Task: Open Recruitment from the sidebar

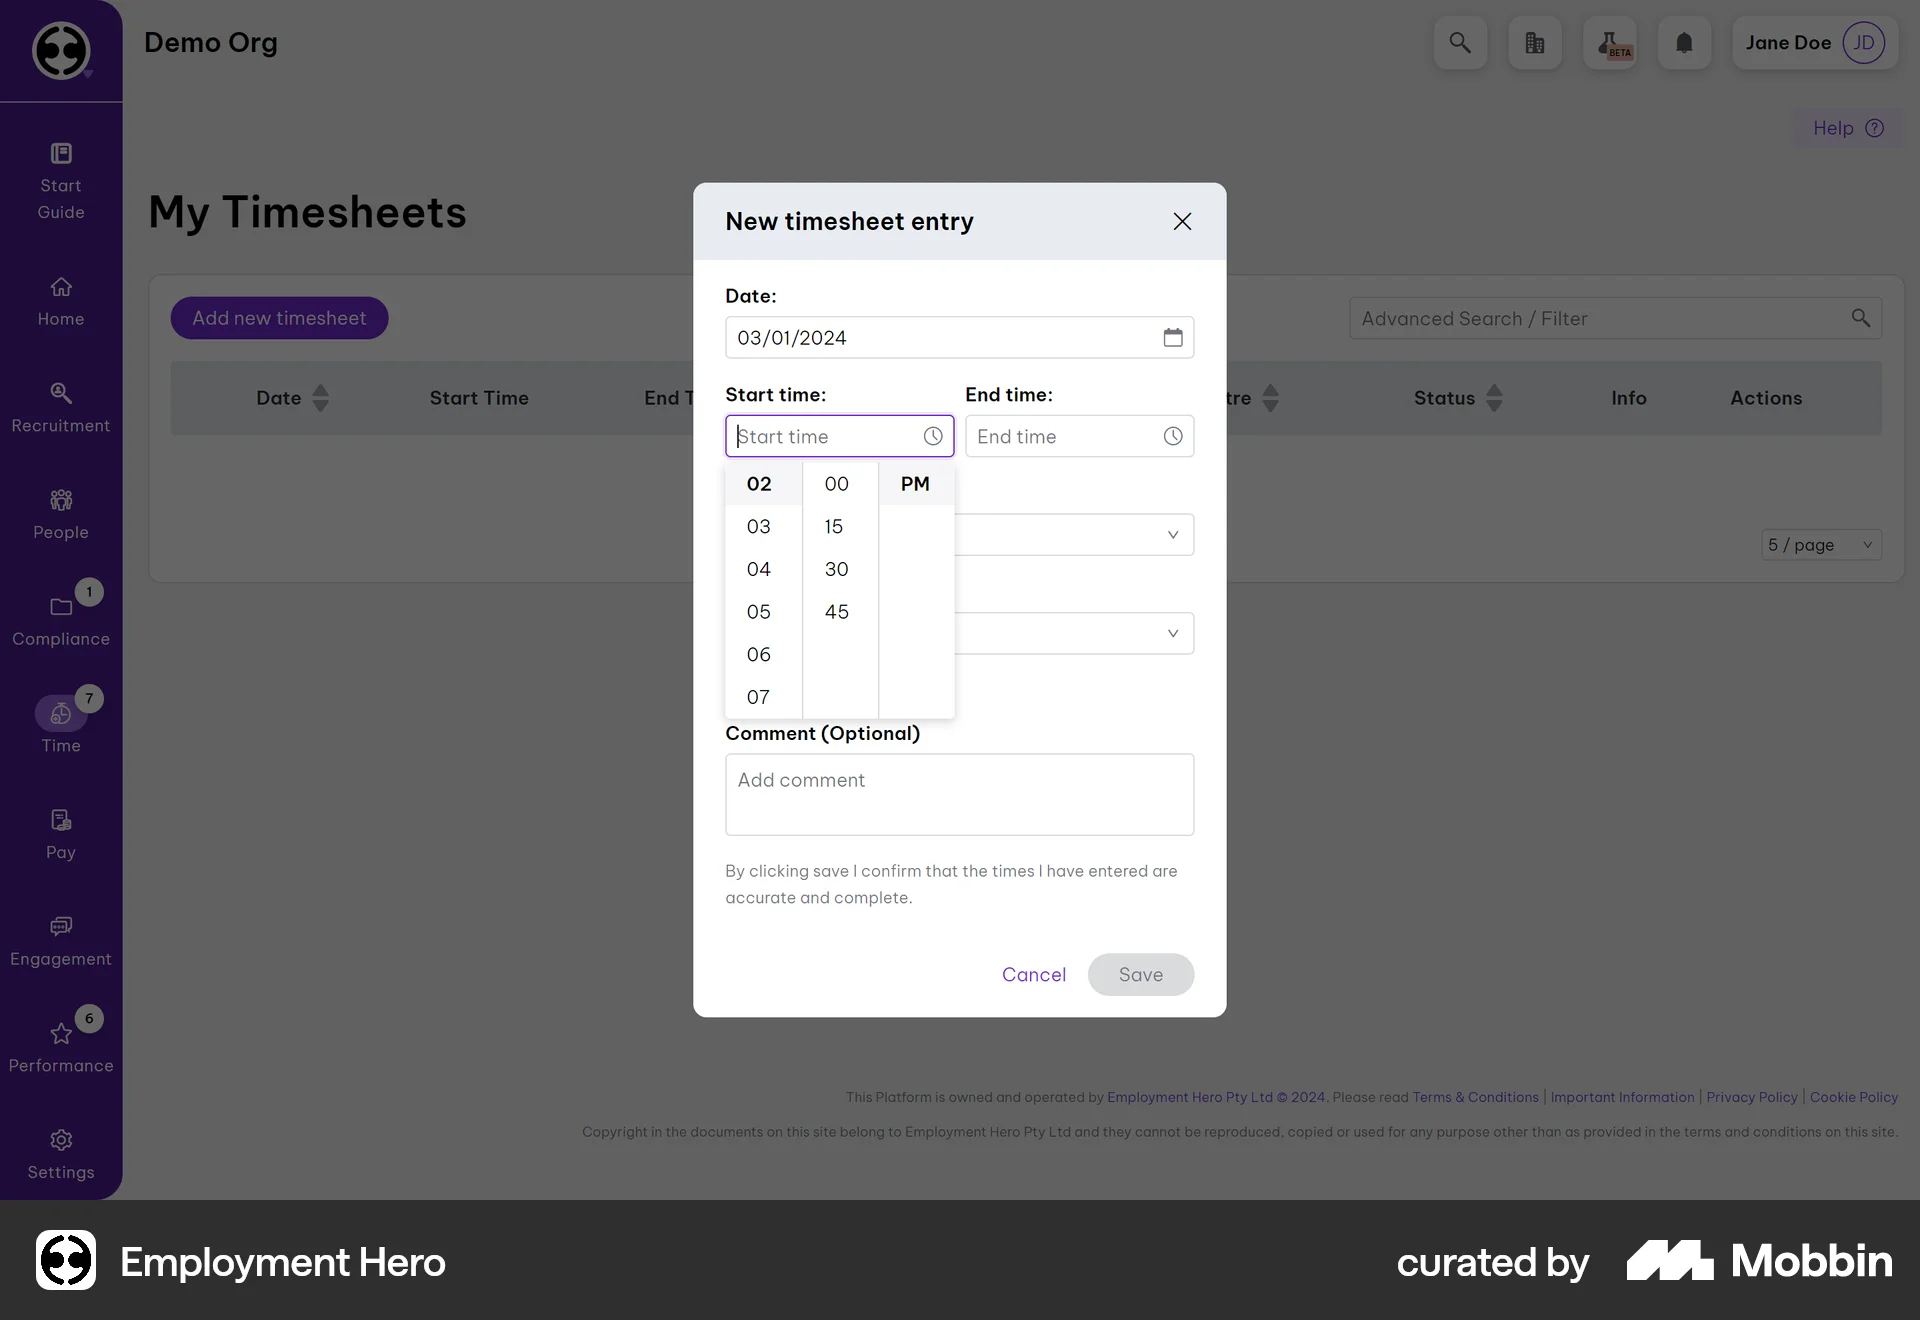Action: 60,393
